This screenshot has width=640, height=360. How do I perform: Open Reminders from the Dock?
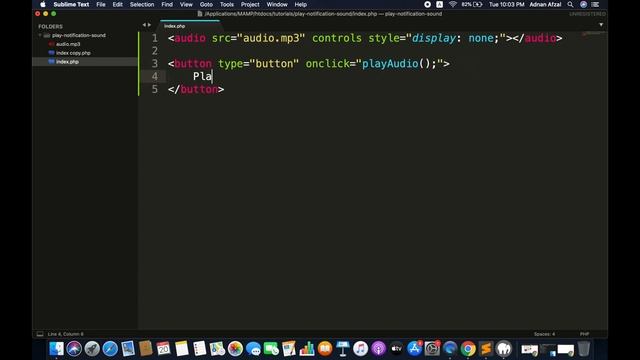point(200,349)
